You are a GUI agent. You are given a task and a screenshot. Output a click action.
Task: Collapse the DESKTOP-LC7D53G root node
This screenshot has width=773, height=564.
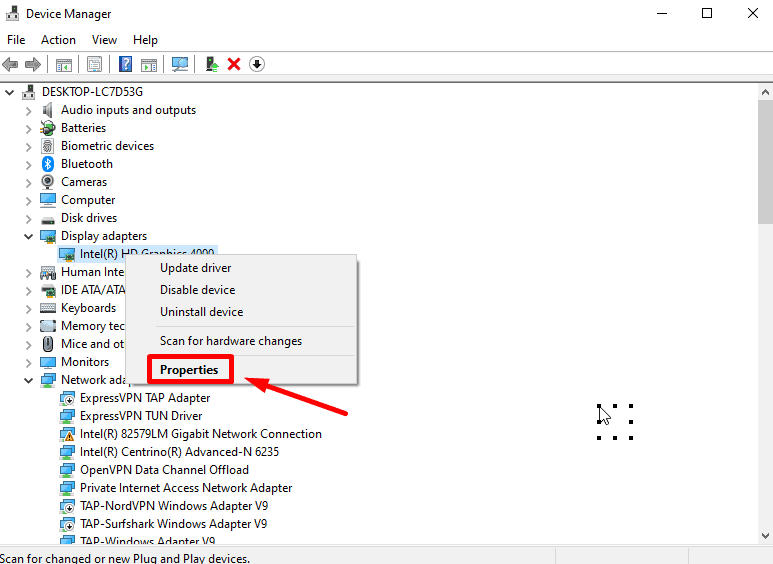10,92
